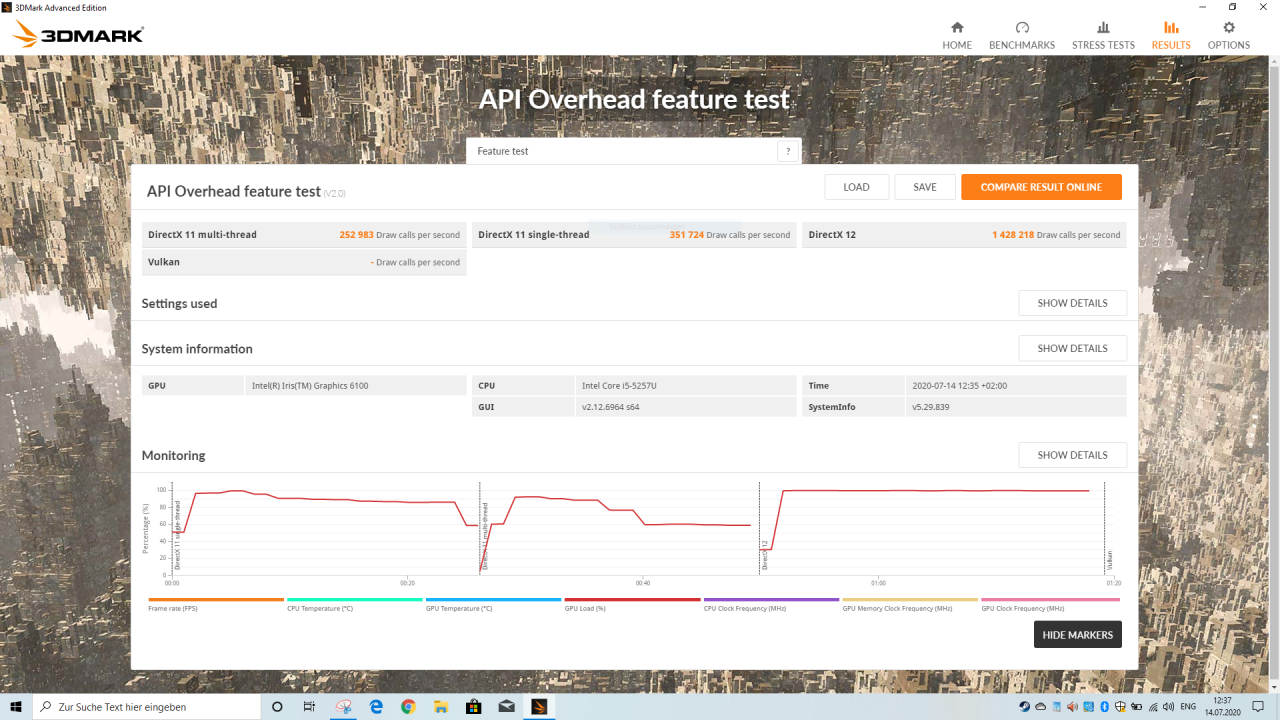
Task: Open the Options gear menu
Action: click(x=1229, y=35)
